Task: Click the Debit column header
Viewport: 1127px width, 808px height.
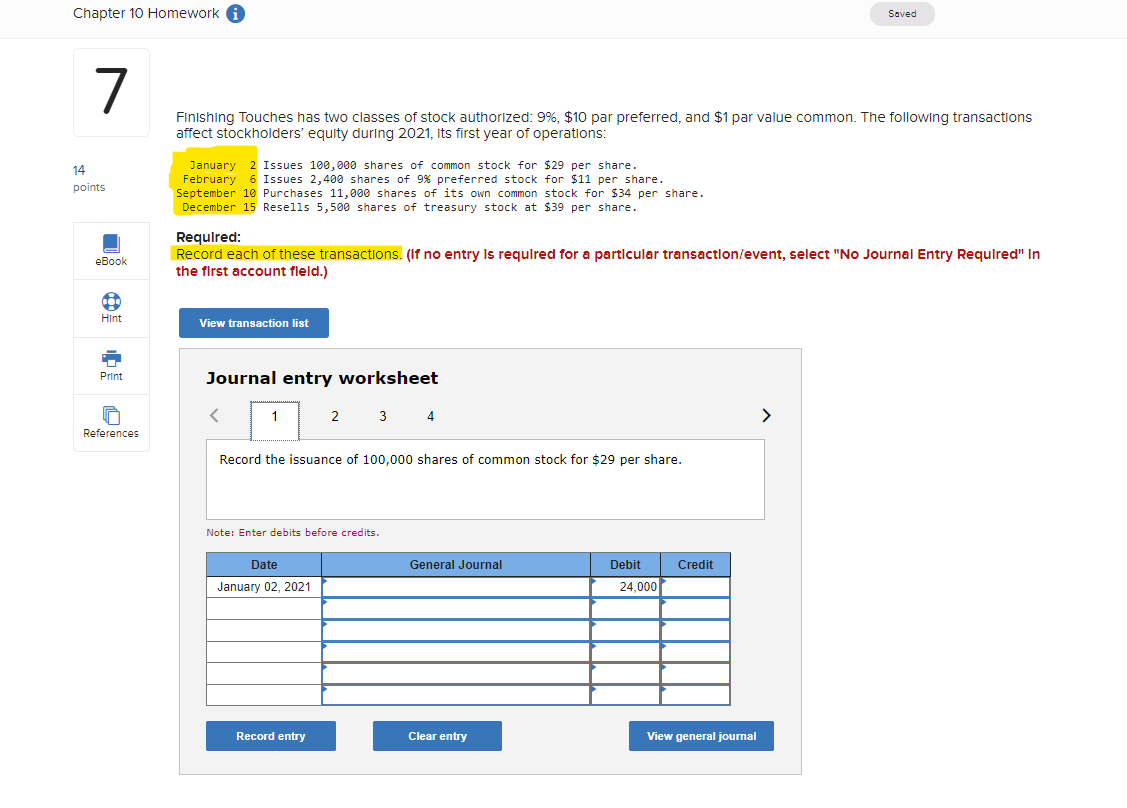Action: pos(625,564)
